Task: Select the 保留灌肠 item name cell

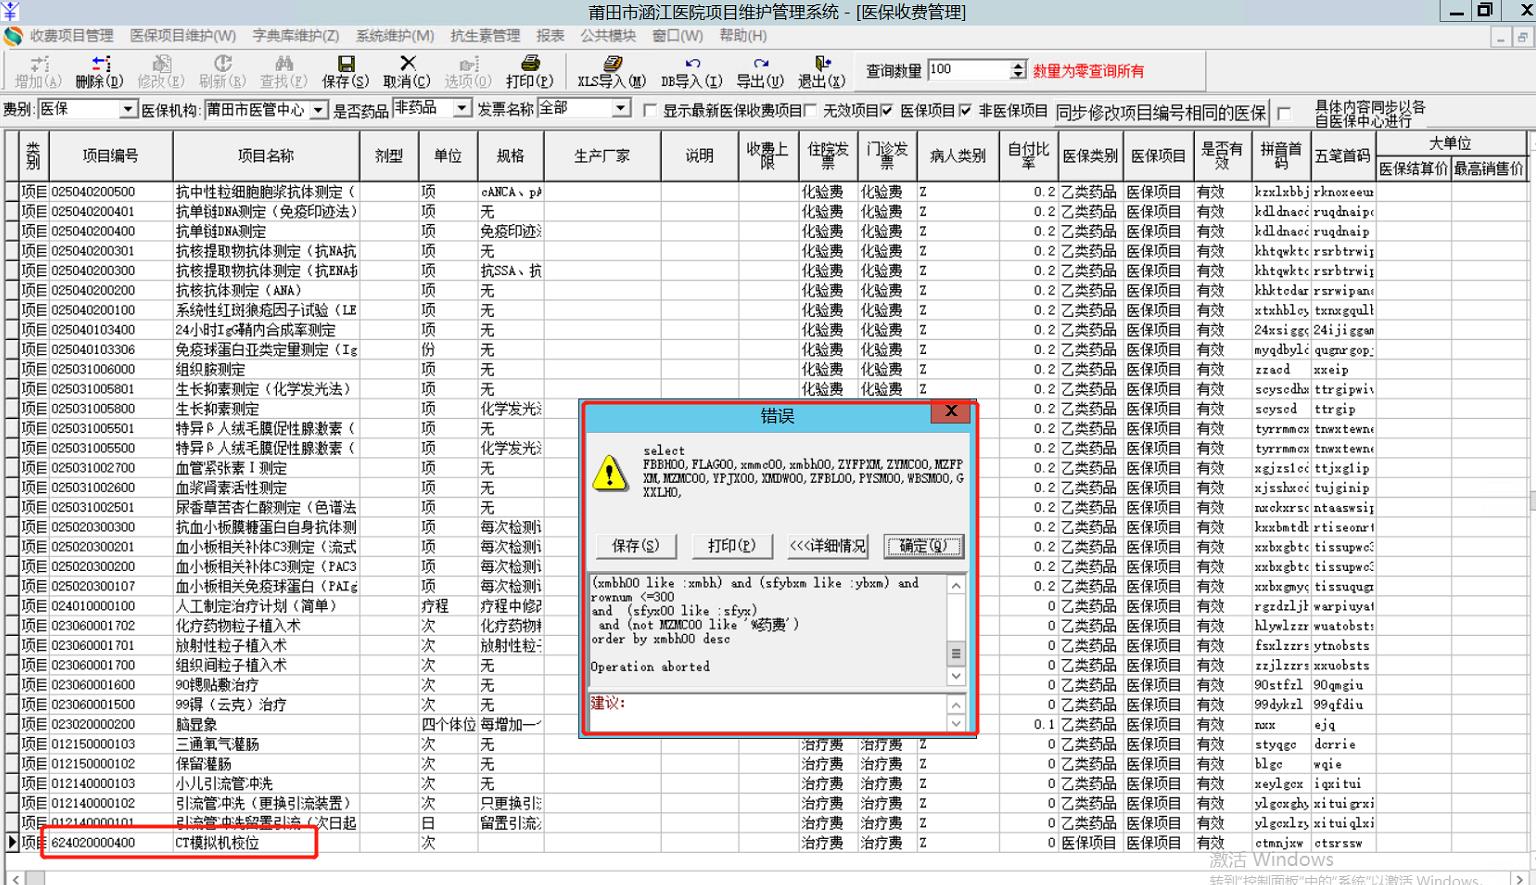Action: pos(266,764)
